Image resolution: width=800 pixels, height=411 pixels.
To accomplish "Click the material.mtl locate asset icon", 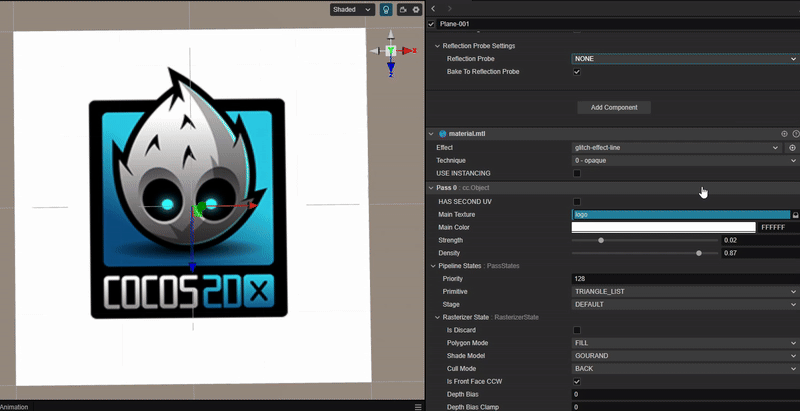I will (785, 134).
